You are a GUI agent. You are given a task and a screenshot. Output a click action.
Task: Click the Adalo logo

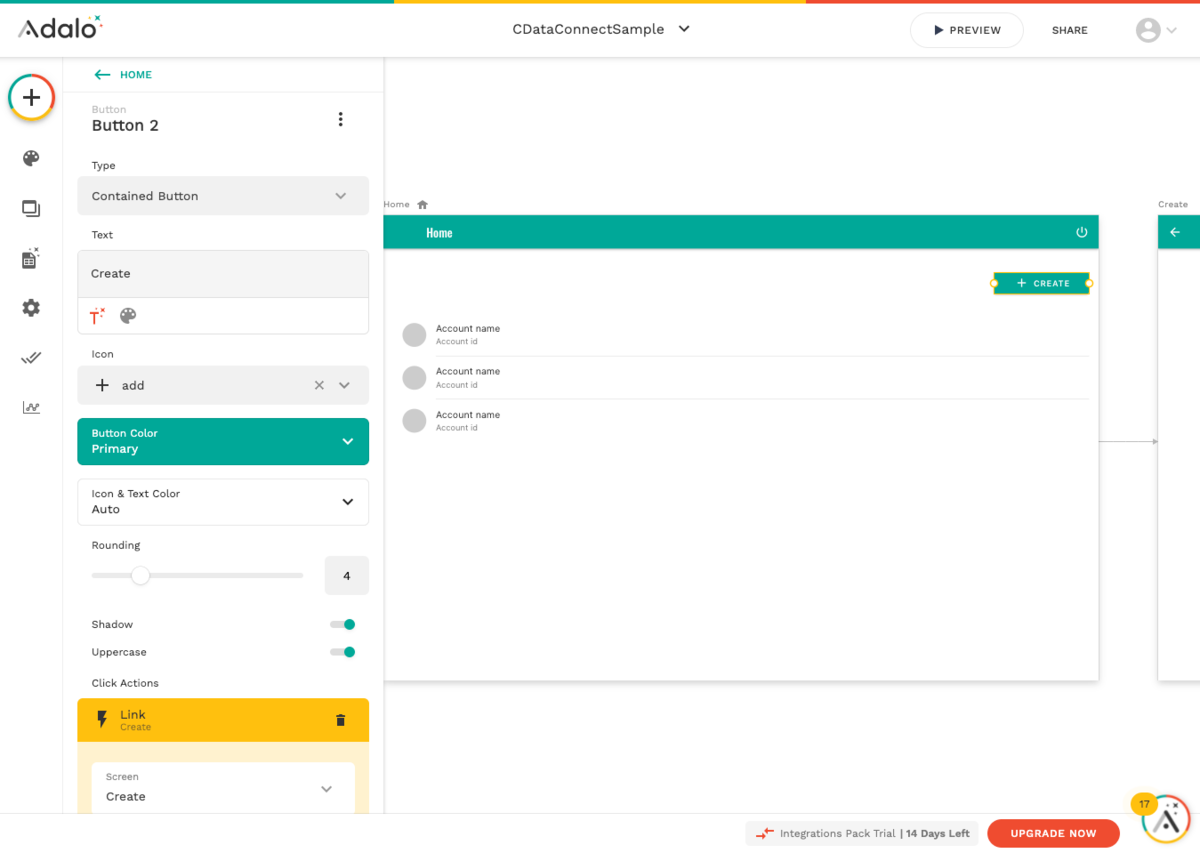pyautogui.click(x=60, y=28)
